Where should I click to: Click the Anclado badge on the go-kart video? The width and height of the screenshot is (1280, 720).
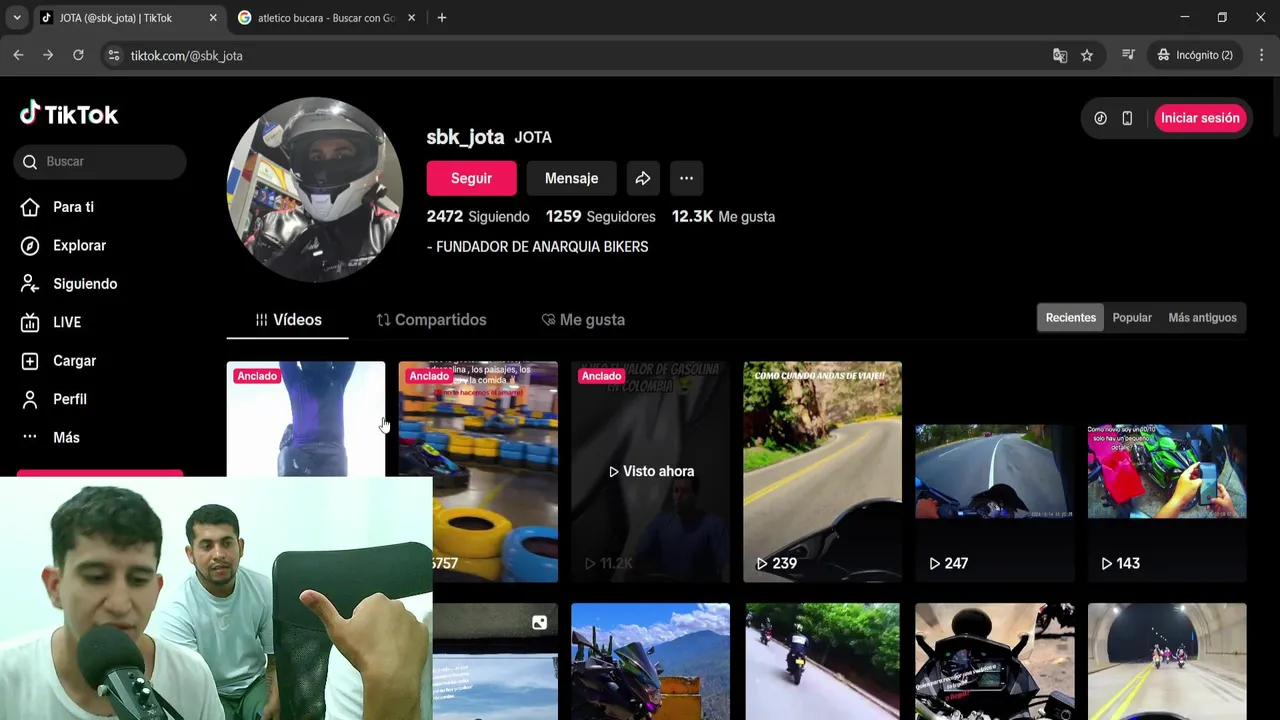(429, 376)
